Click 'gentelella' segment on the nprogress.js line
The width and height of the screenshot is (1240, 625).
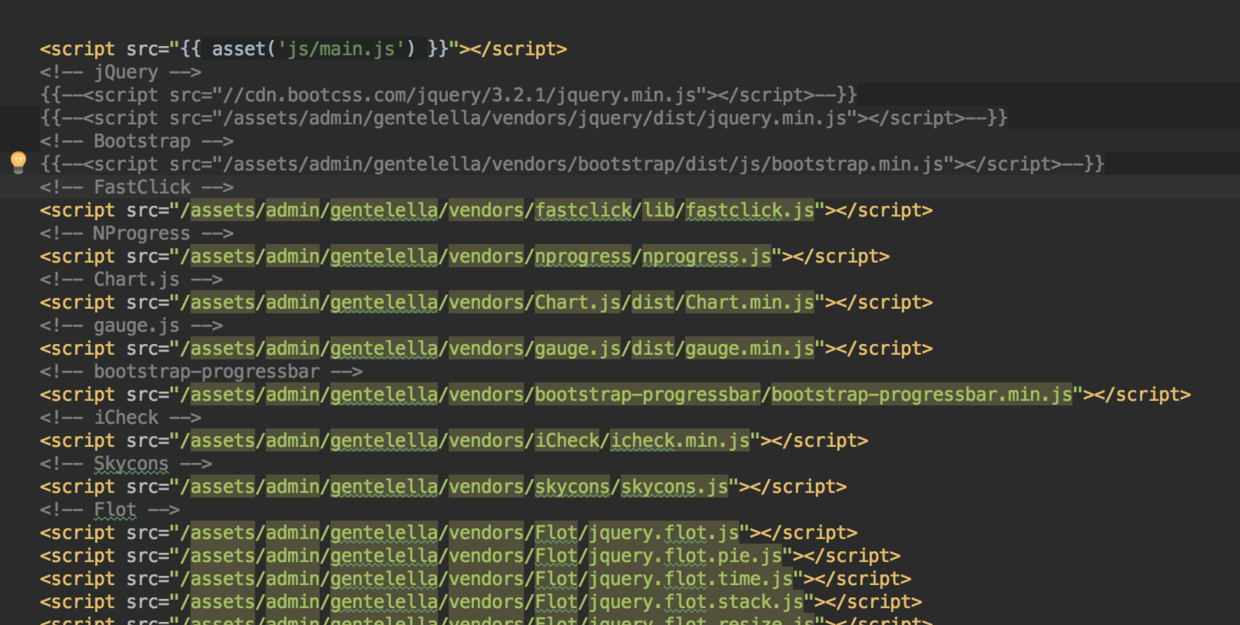coord(384,256)
